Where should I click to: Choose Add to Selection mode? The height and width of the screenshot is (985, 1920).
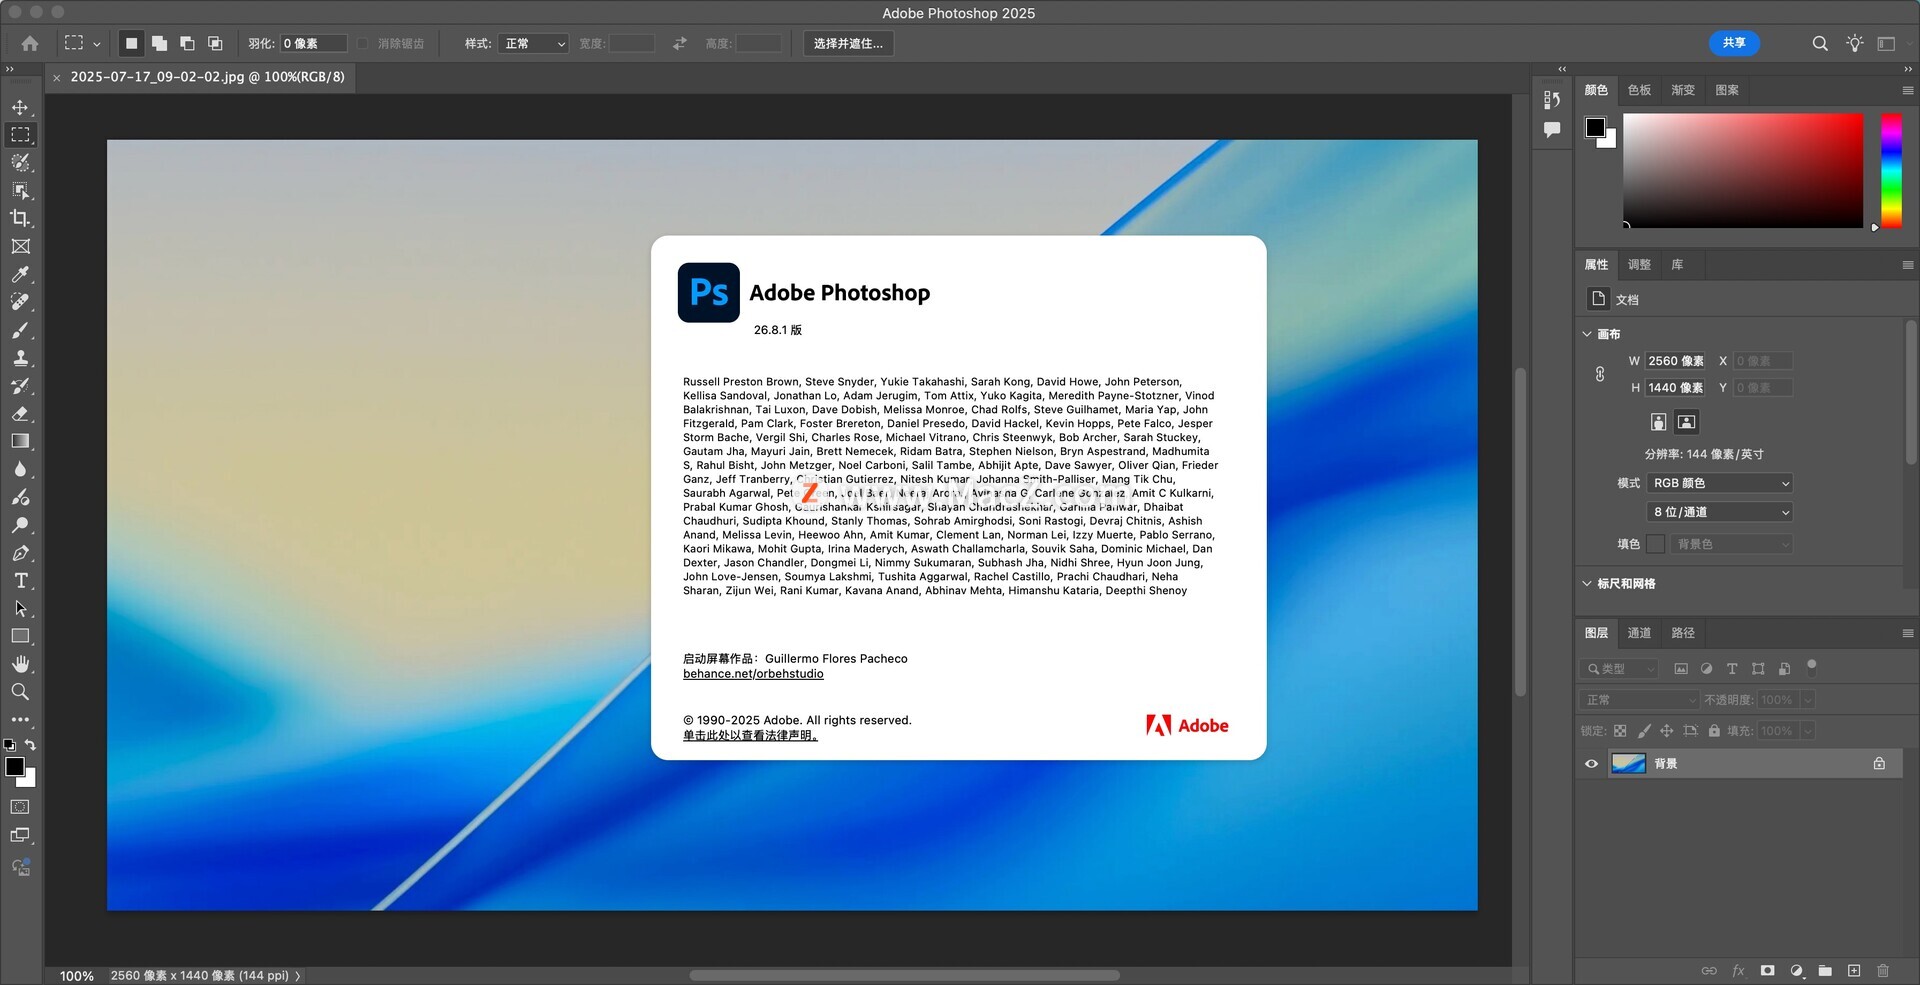click(159, 43)
